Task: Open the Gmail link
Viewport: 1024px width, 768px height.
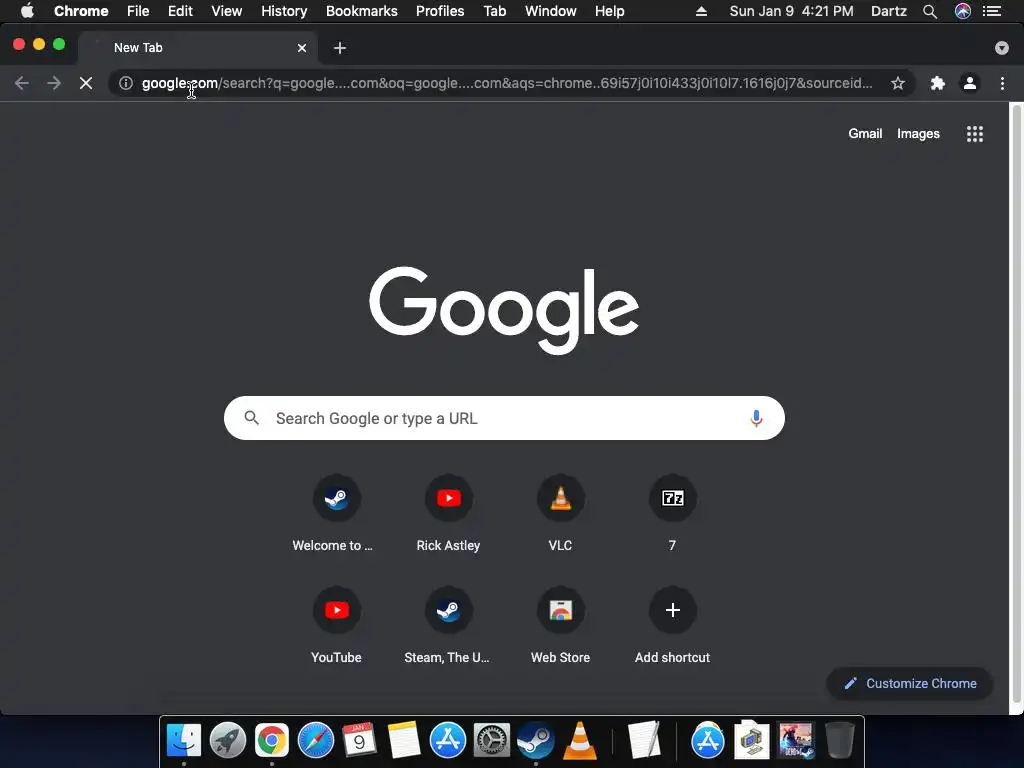Action: (865, 133)
